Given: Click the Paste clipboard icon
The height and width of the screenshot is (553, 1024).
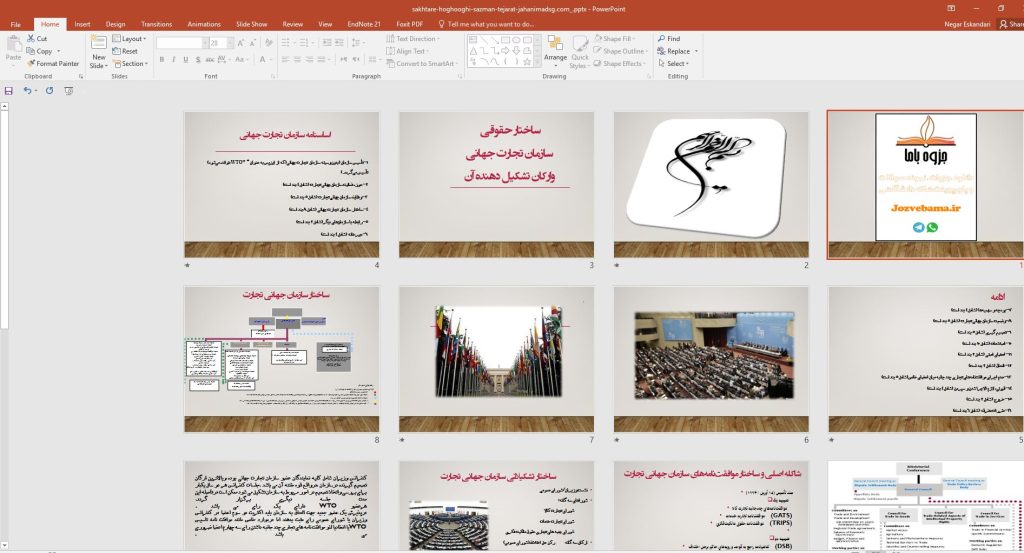Looking at the screenshot, I should 13,44.
